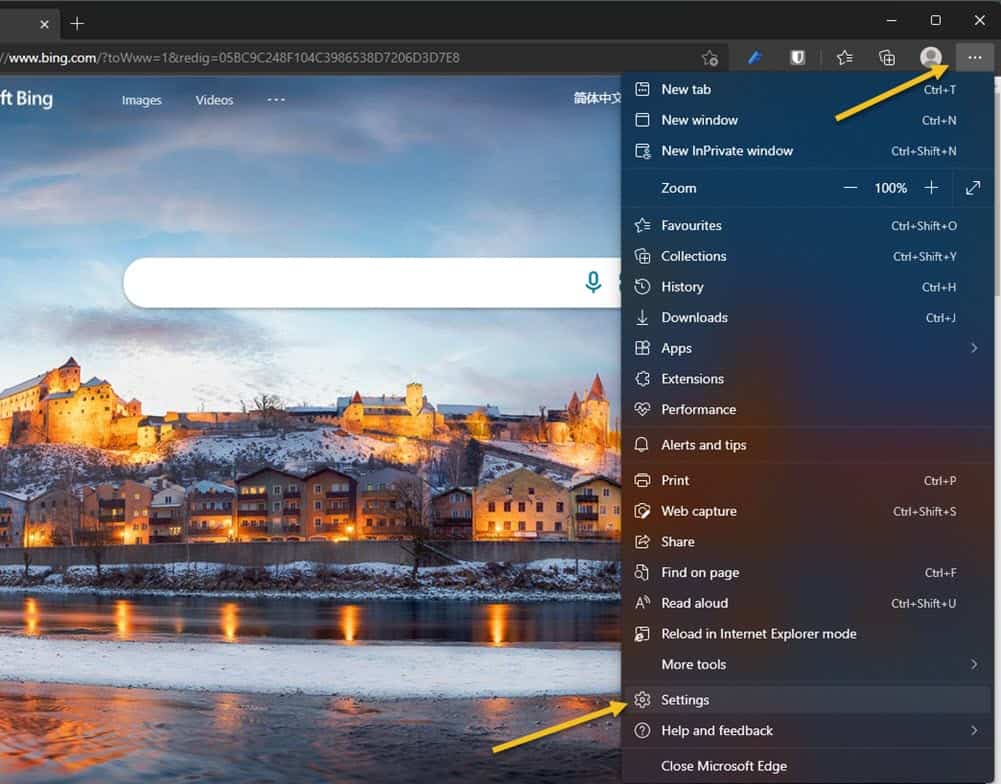
Task: Open Bing Images link
Action: click(141, 100)
